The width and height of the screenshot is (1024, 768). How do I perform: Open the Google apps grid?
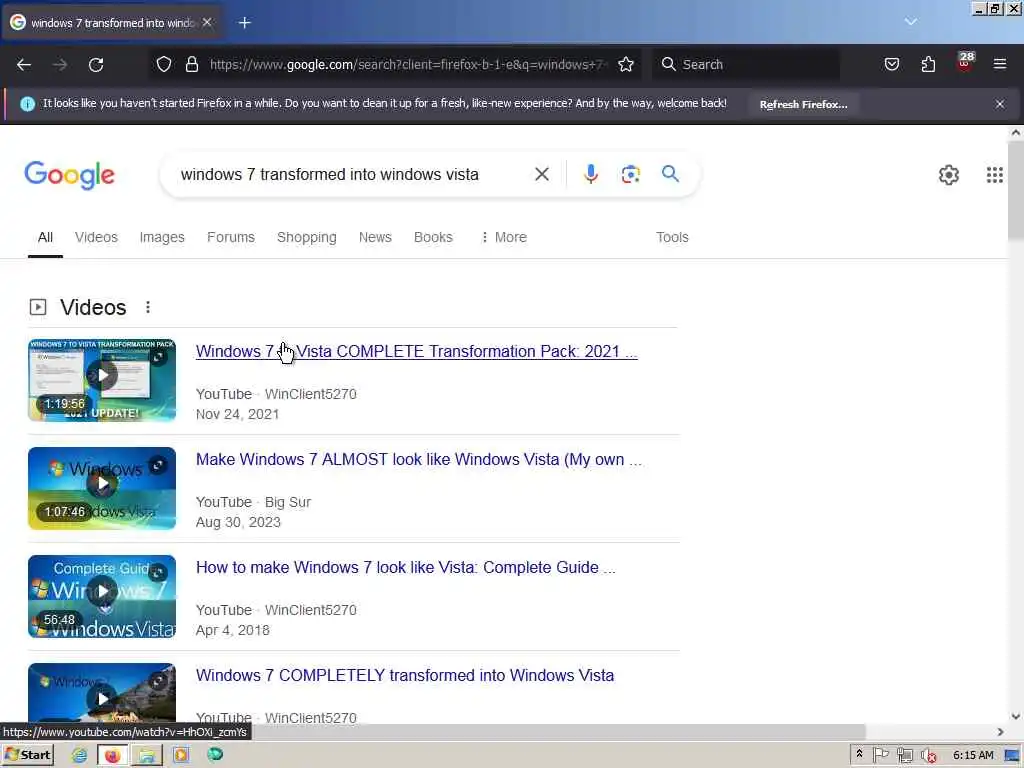[x=995, y=175]
